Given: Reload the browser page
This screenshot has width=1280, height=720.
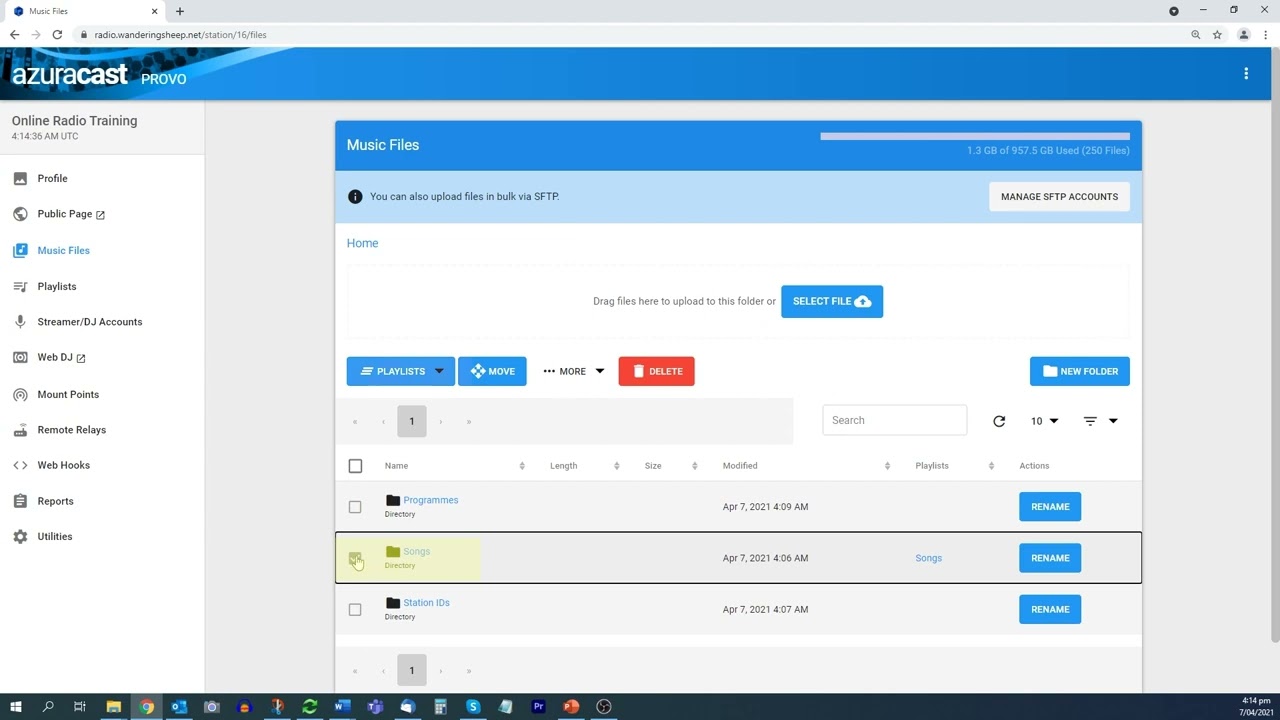Looking at the screenshot, I should coord(57,35).
